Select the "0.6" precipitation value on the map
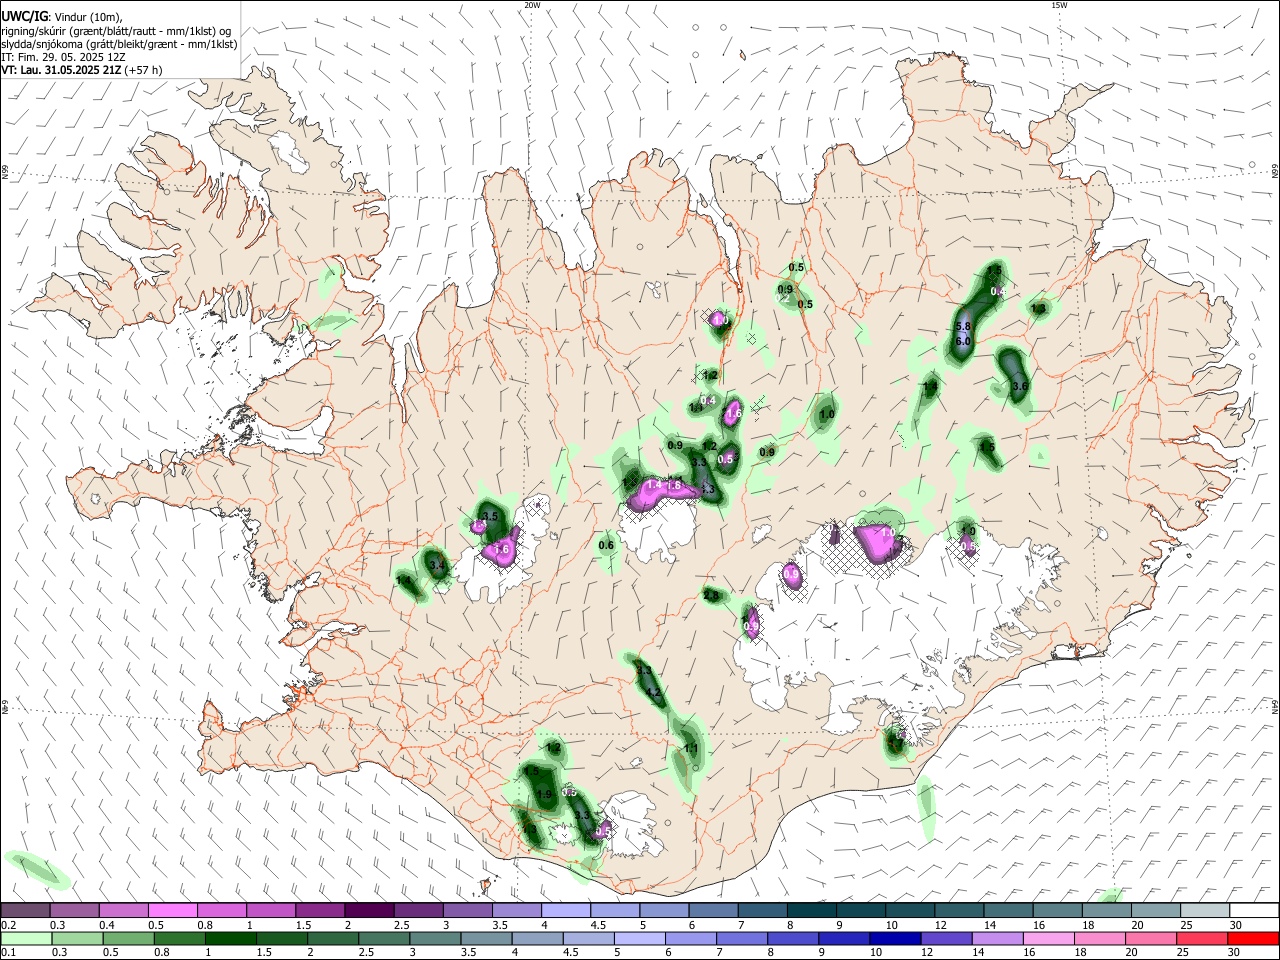Viewport: 1280px width, 960px height. 606,545
